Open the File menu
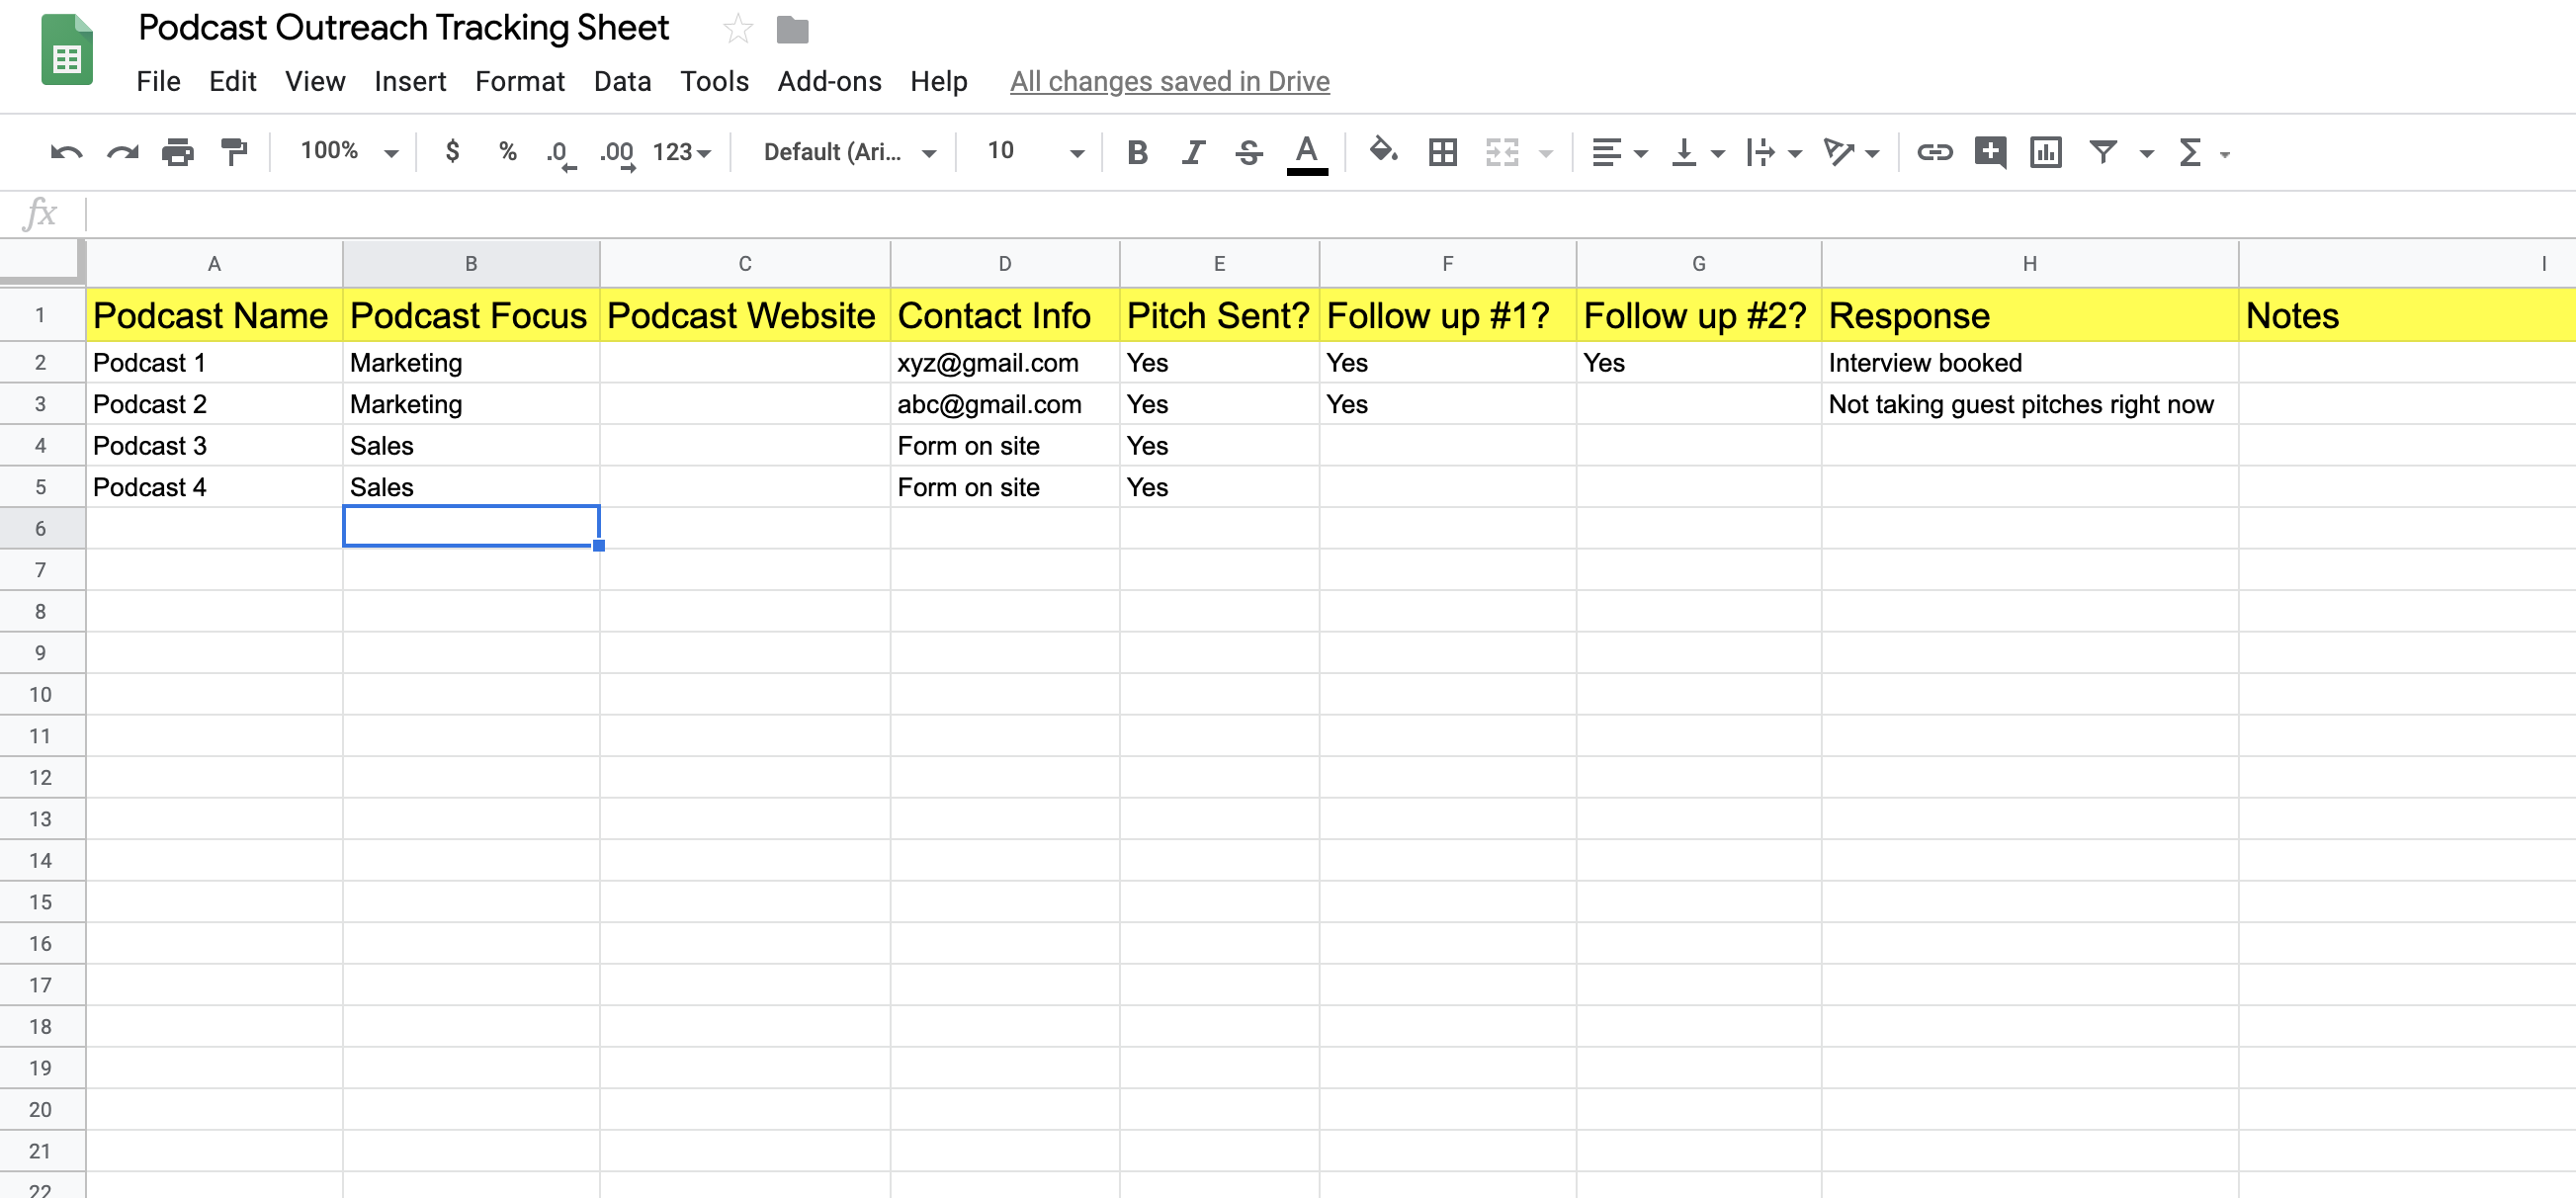The width and height of the screenshot is (2576, 1198). click(x=158, y=81)
